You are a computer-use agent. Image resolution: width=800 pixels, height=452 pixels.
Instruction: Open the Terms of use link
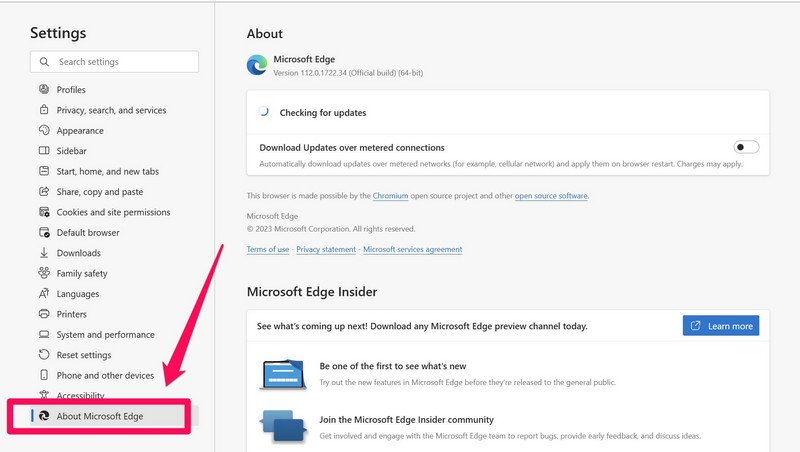coord(268,249)
